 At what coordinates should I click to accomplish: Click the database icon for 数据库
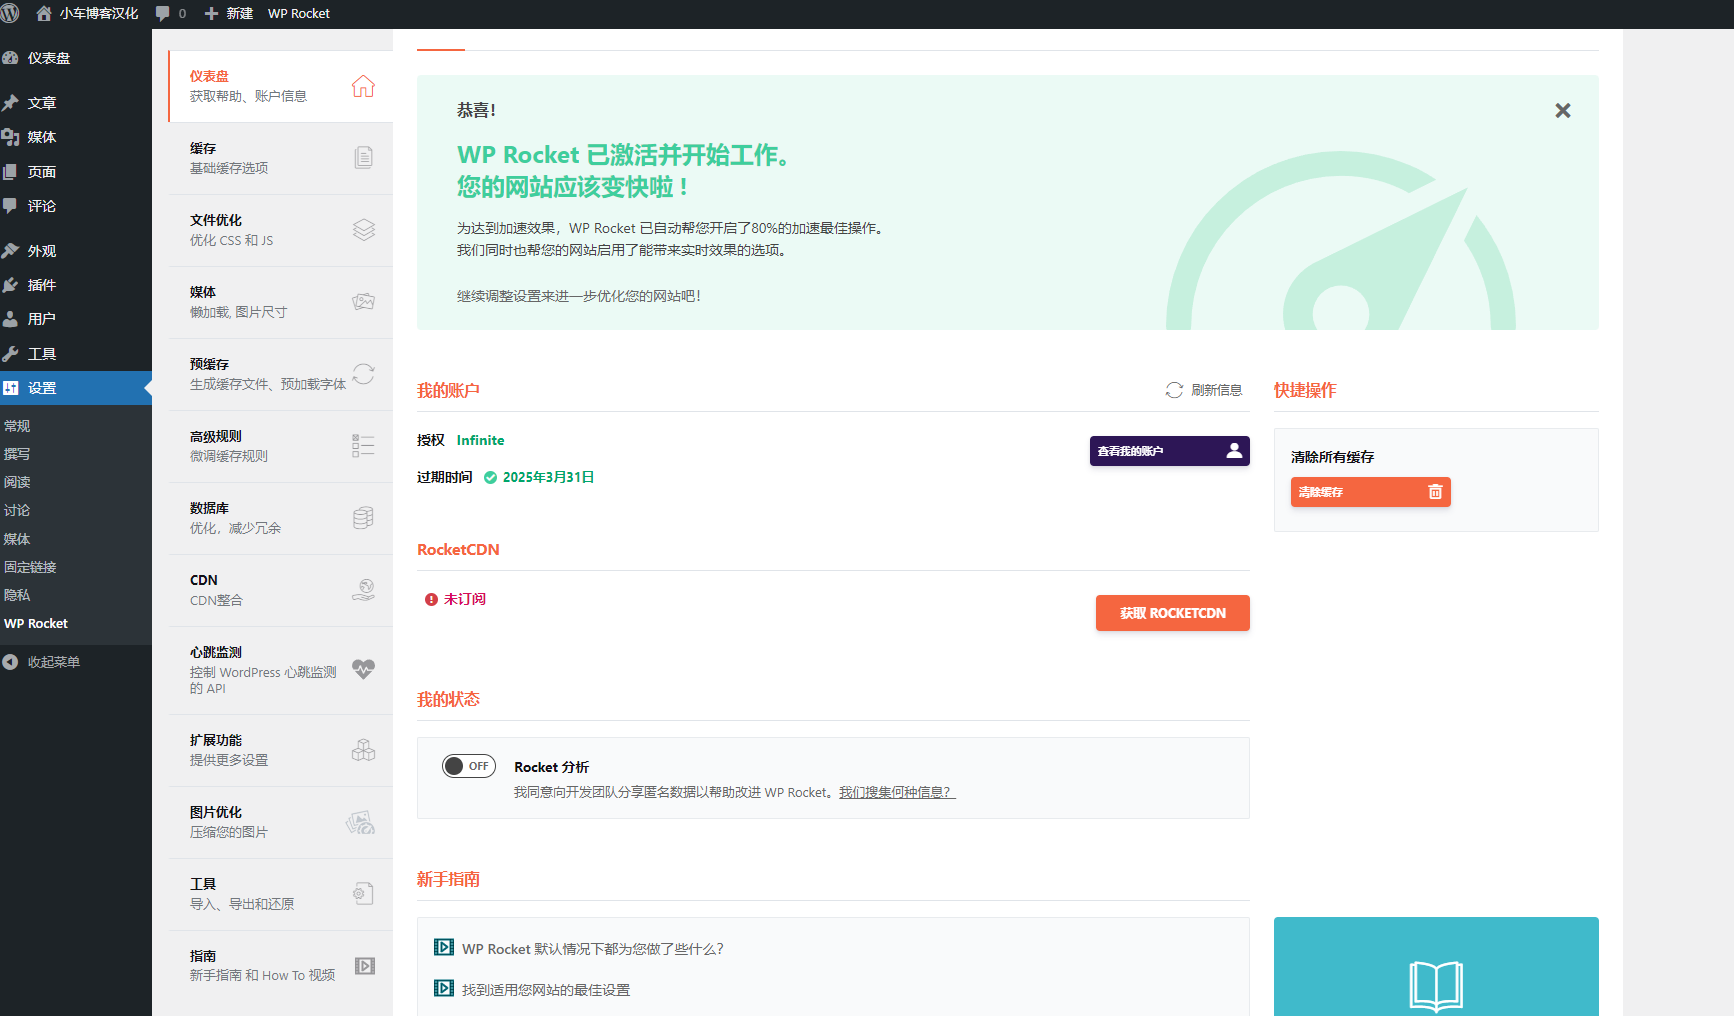(x=364, y=518)
